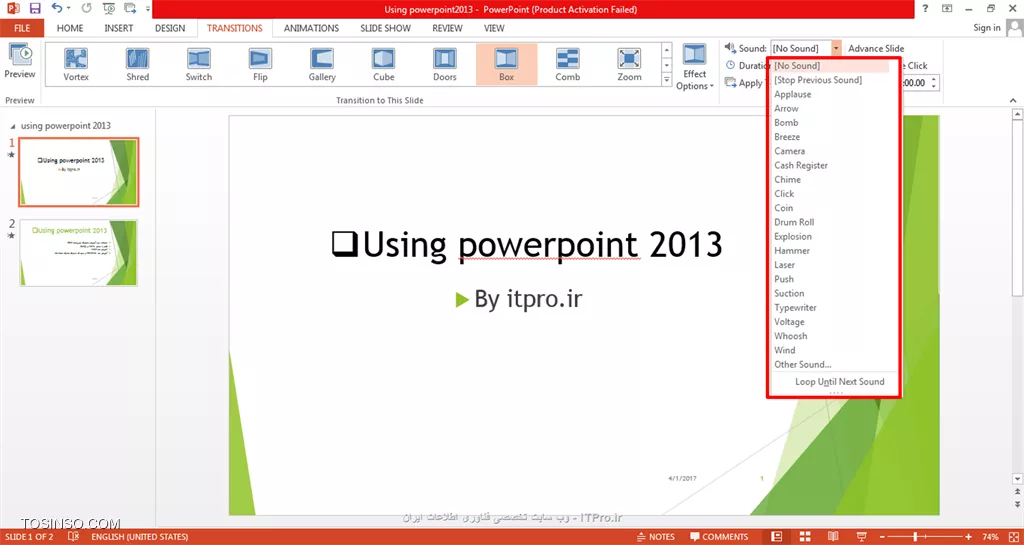This screenshot has height=545, width=1024.
Task: Apply the Zoom transition
Action: coord(629,65)
